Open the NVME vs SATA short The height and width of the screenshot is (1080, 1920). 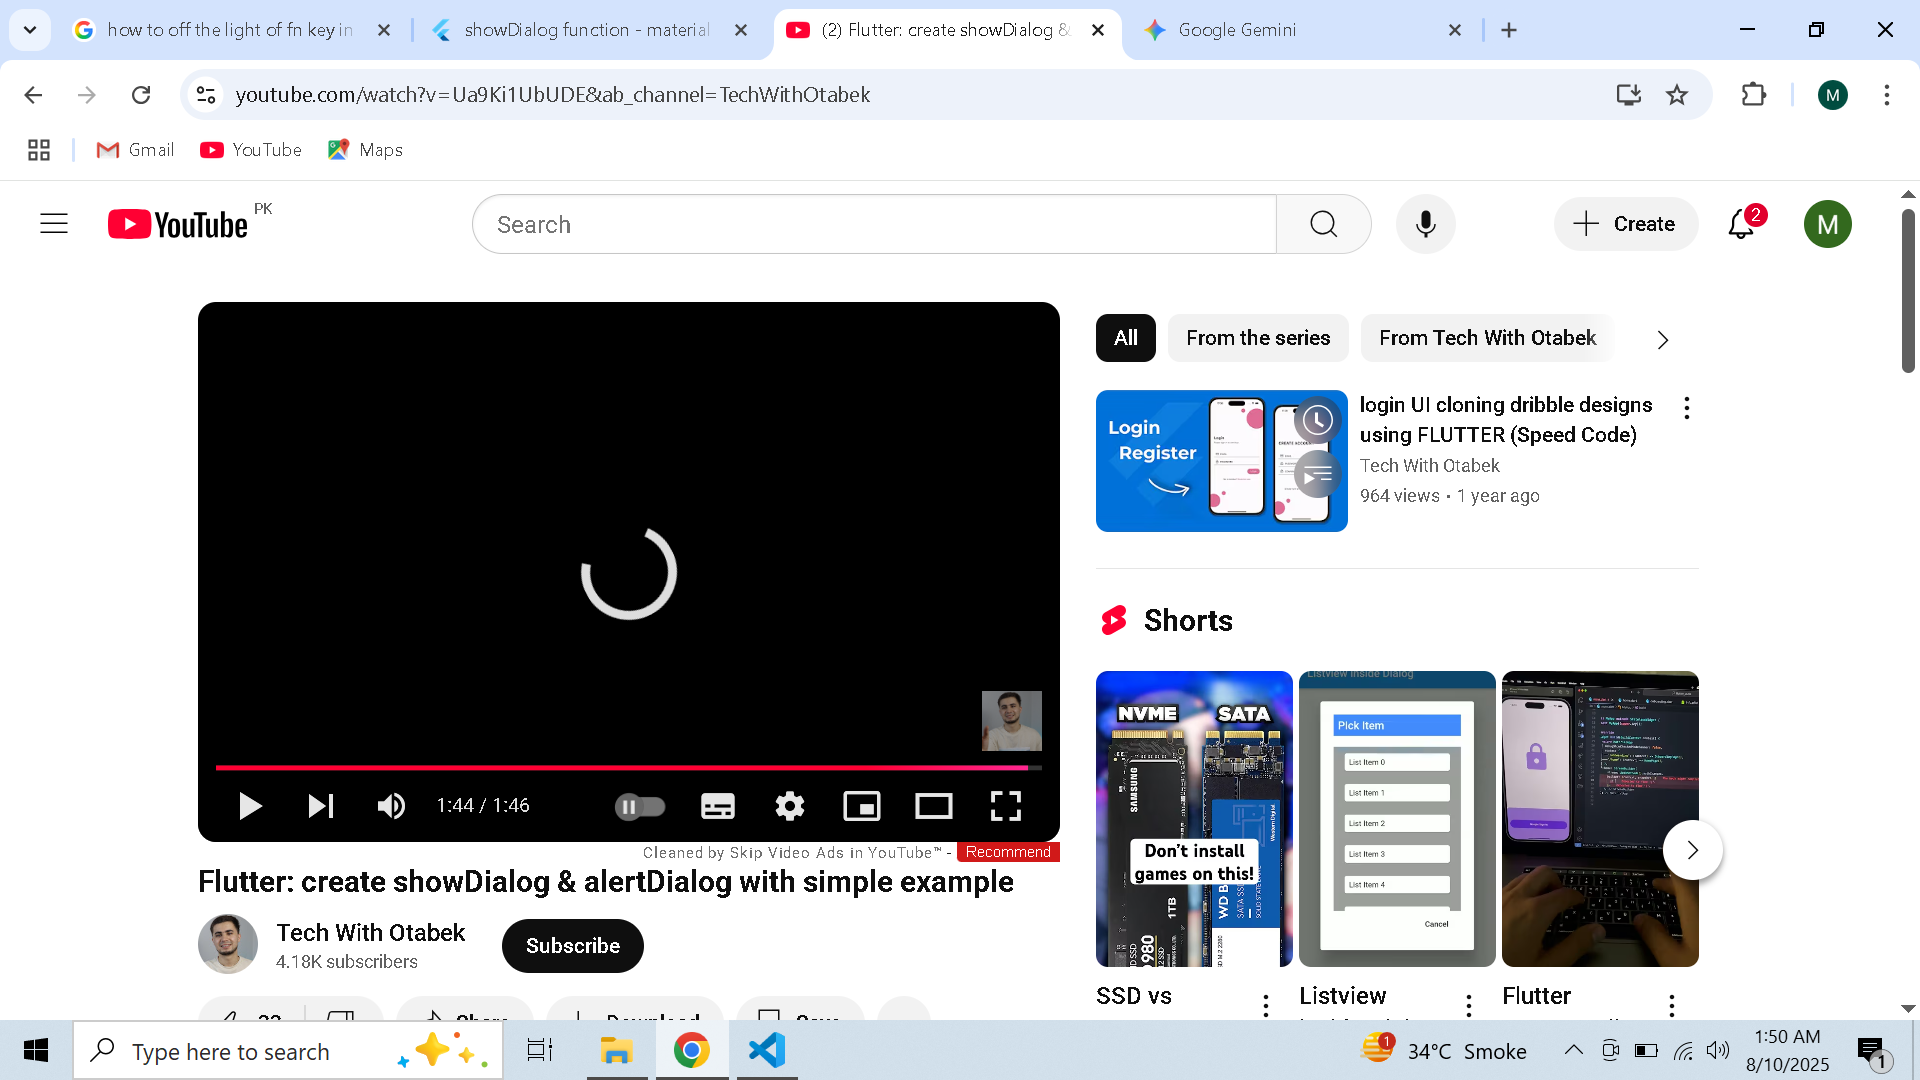1194,819
